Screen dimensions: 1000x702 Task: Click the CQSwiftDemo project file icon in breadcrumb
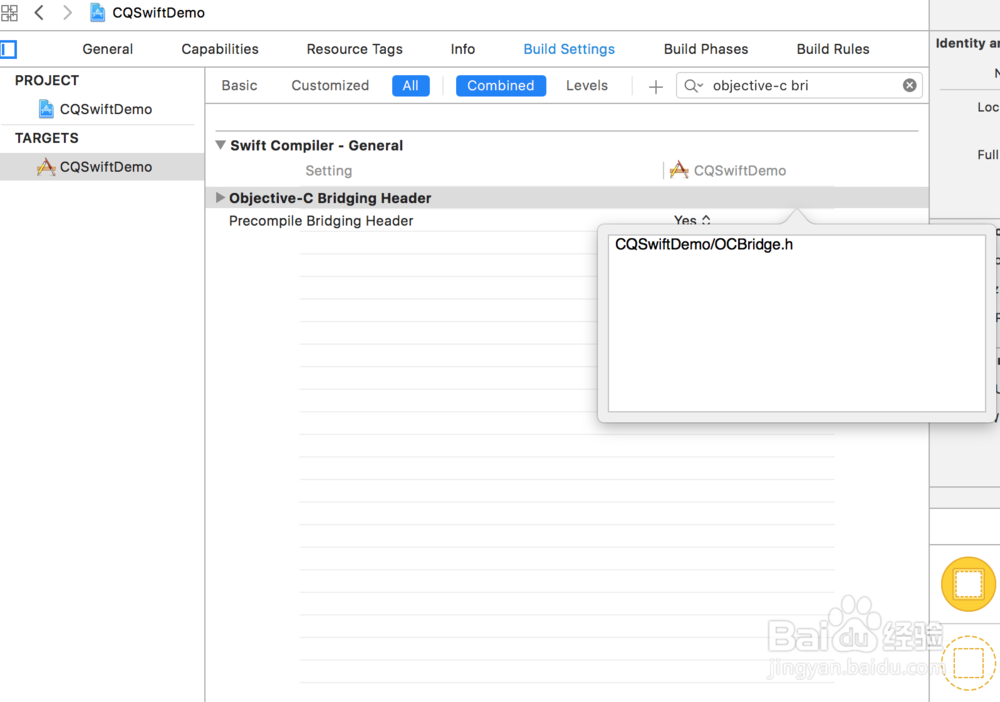click(98, 13)
